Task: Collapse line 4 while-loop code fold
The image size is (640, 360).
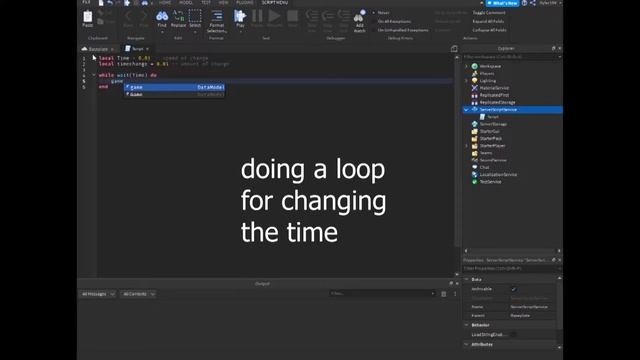Action: point(93,75)
